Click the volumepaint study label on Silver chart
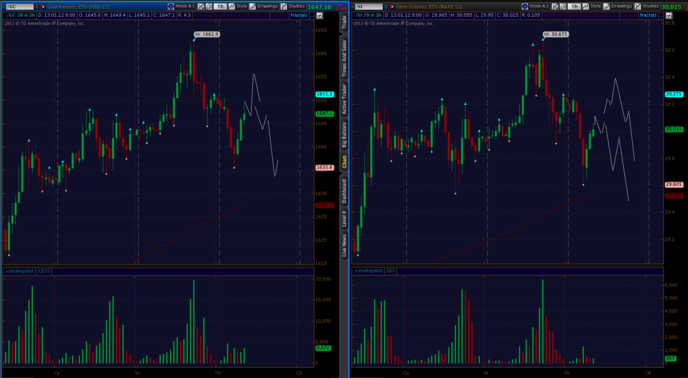This screenshot has height=378, width=688. (368, 271)
